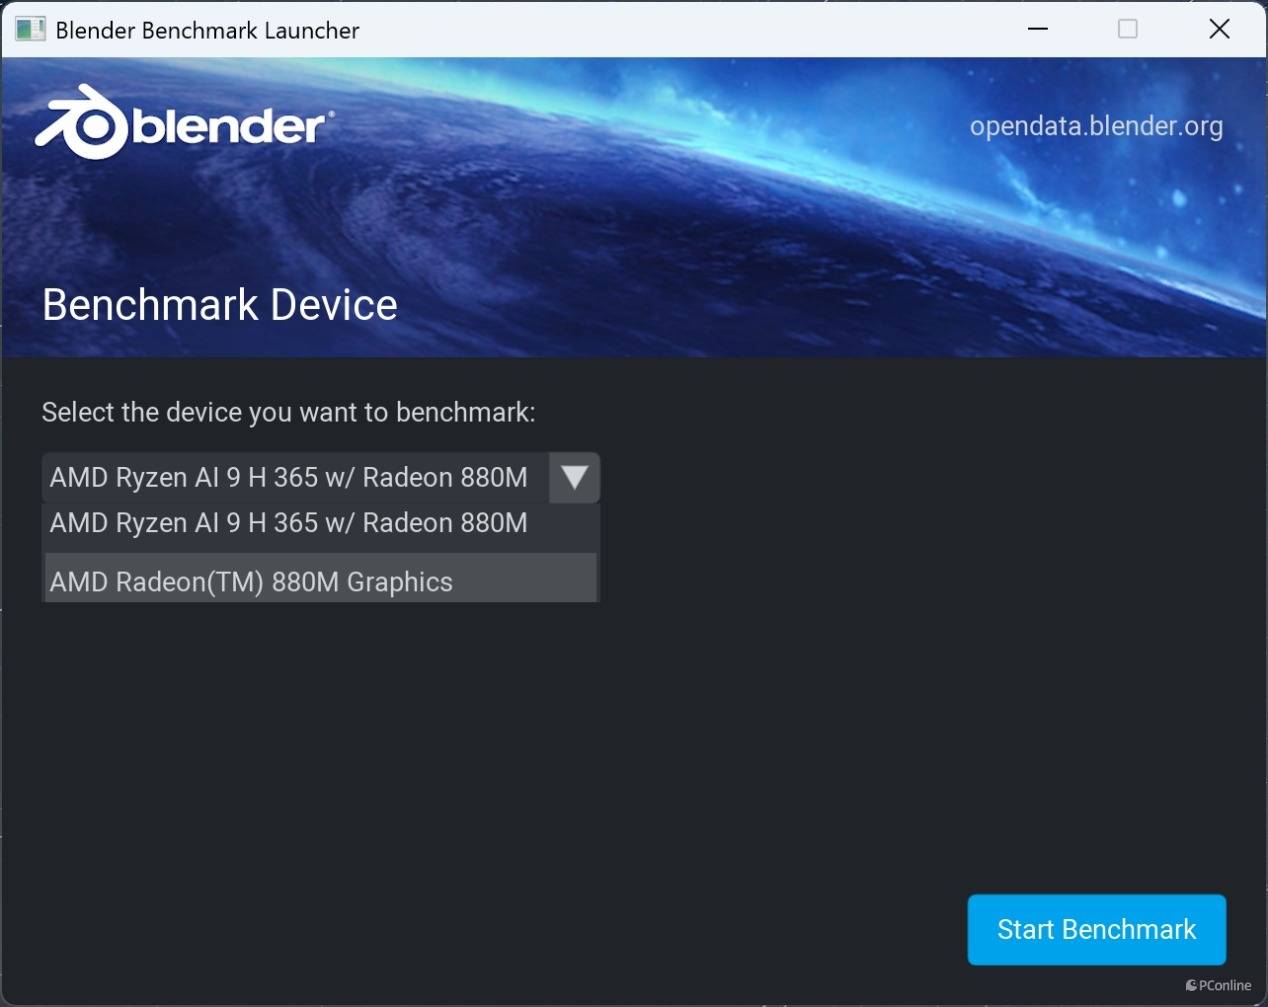Click the Benchmark Device heading
This screenshot has width=1268, height=1007.
pyautogui.click(x=220, y=305)
